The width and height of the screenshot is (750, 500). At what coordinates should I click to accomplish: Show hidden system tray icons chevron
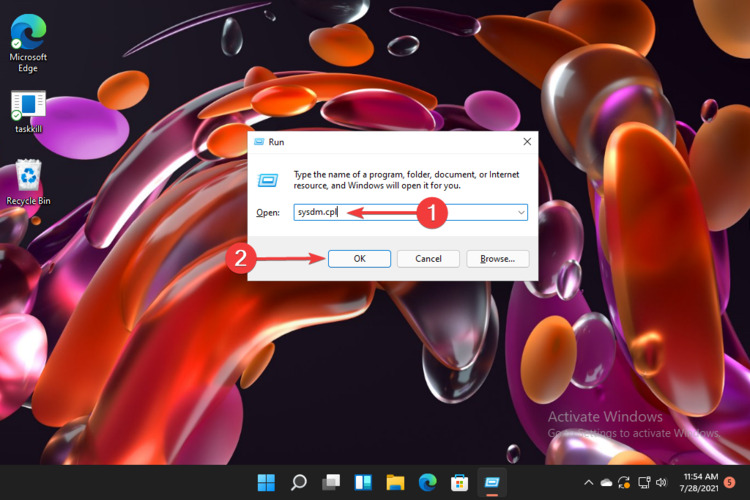pos(588,483)
